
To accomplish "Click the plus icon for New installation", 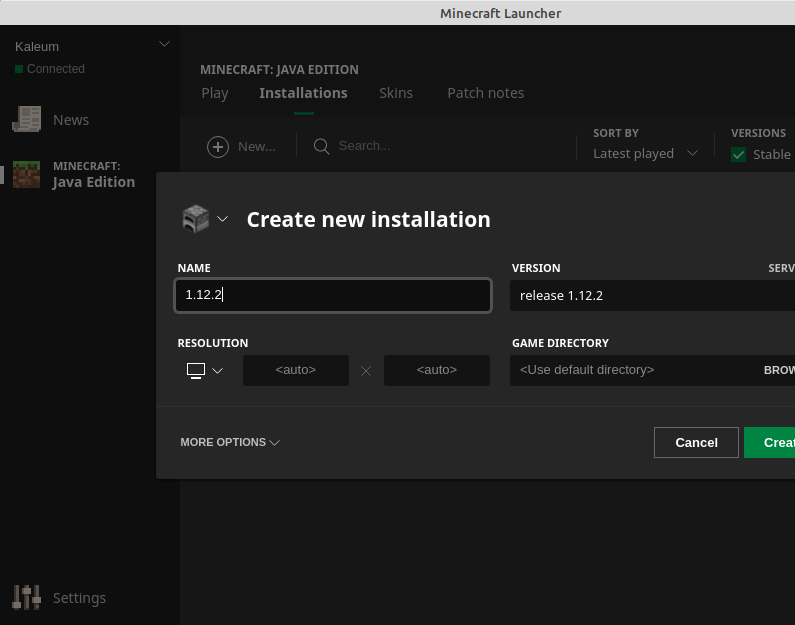I will click(x=217, y=147).
